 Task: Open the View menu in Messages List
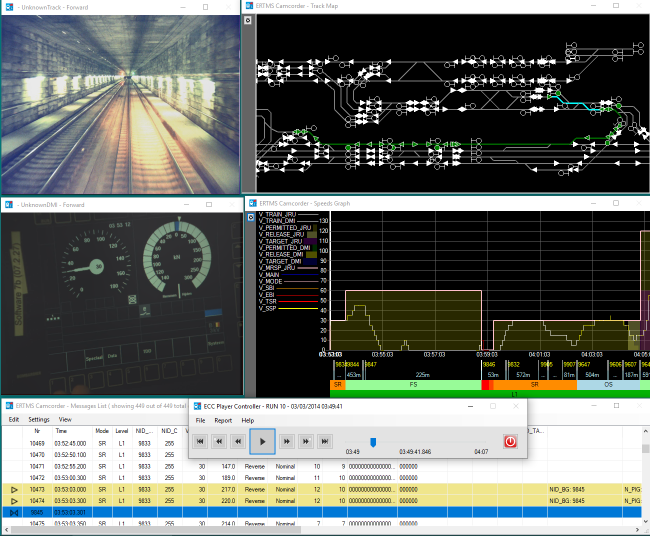(x=65, y=420)
